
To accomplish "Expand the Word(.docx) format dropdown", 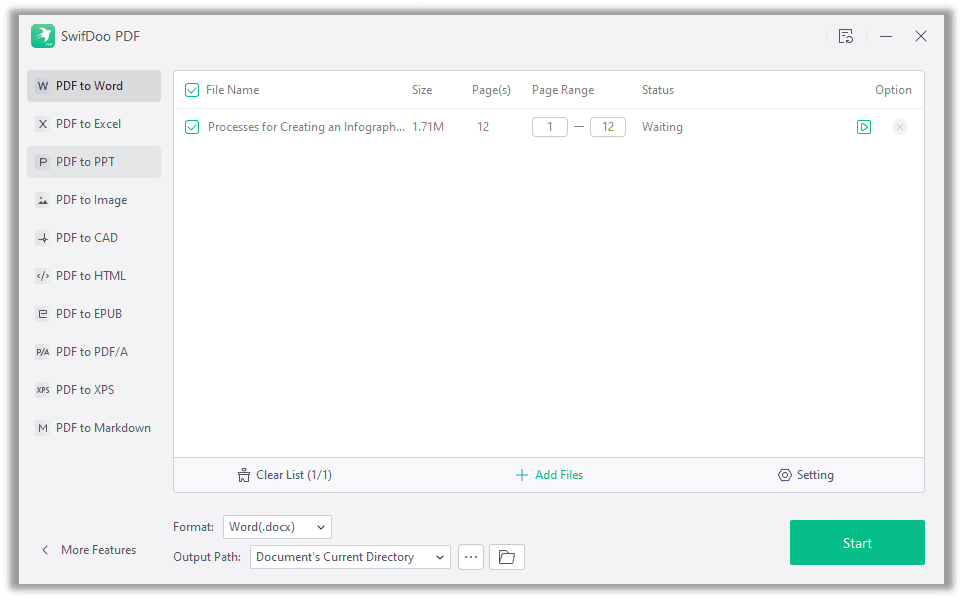I will [x=277, y=527].
